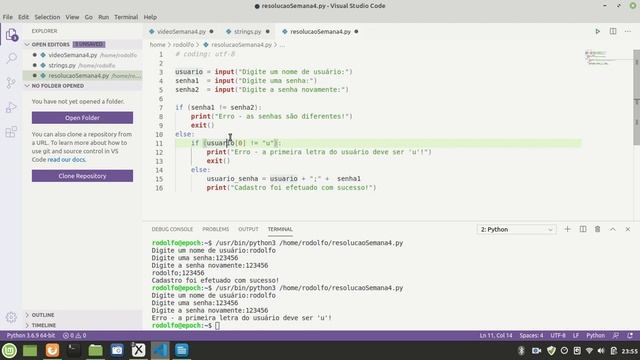Collapse the OPEN EDITORS section

[x=27, y=44]
